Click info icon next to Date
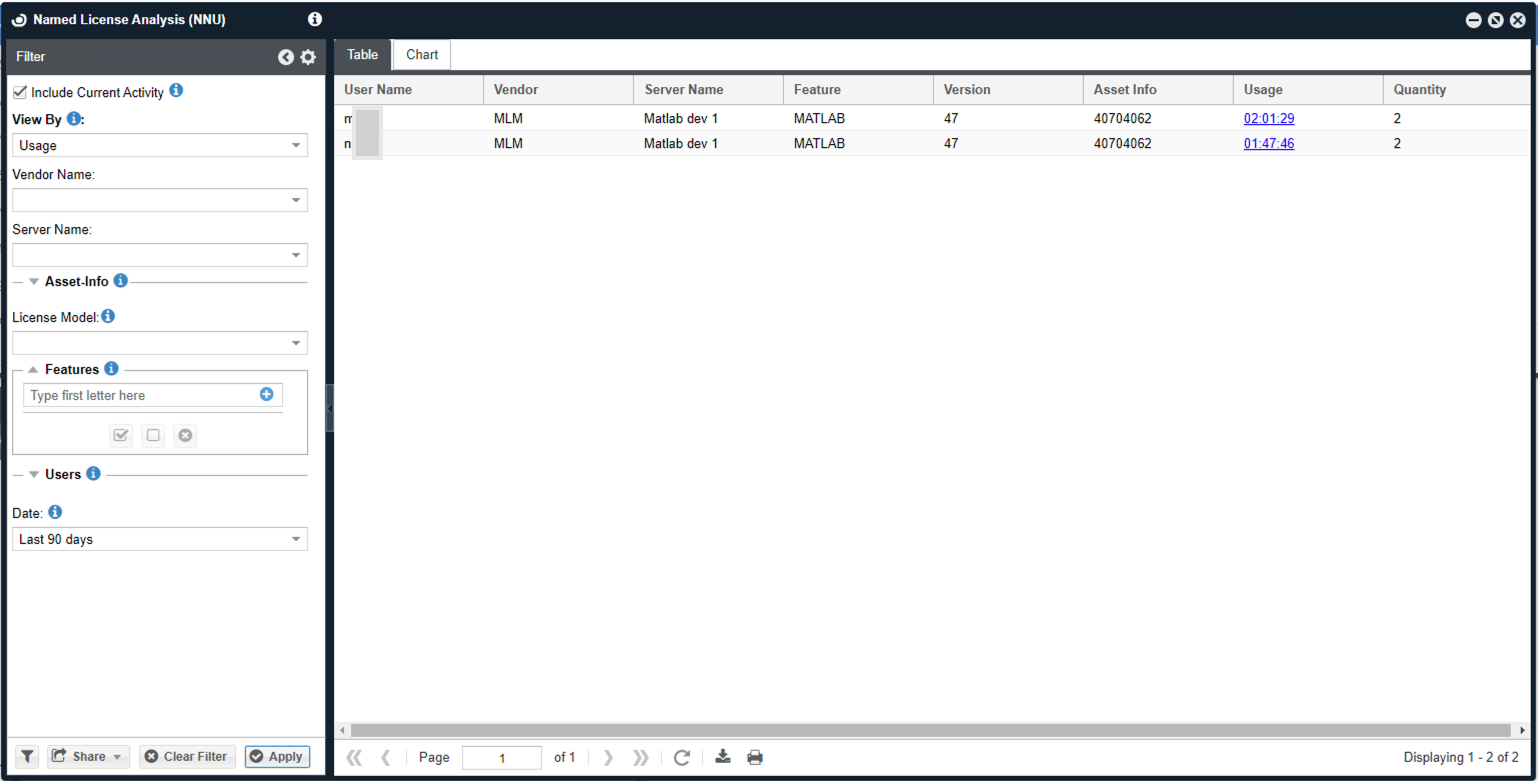The image size is (1538, 781). coord(55,512)
